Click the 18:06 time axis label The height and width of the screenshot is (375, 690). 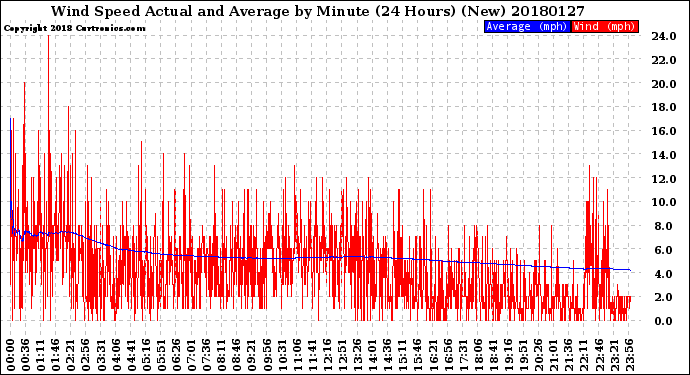(x=478, y=355)
